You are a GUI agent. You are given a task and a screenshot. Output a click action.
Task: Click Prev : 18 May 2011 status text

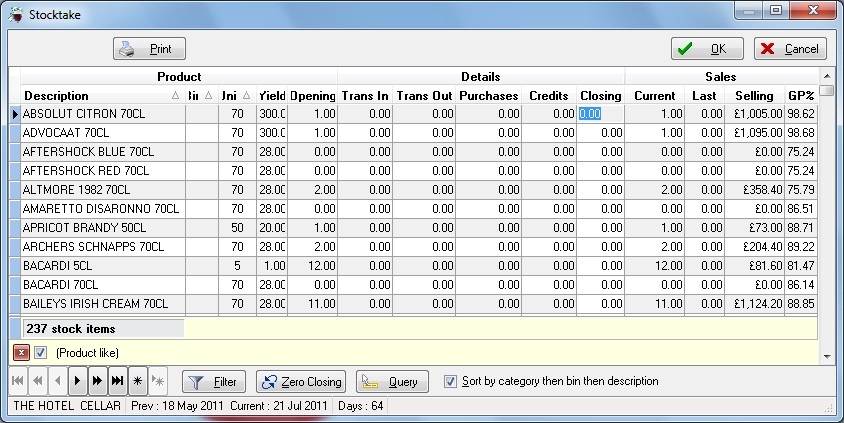pyautogui.click(x=178, y=405)
